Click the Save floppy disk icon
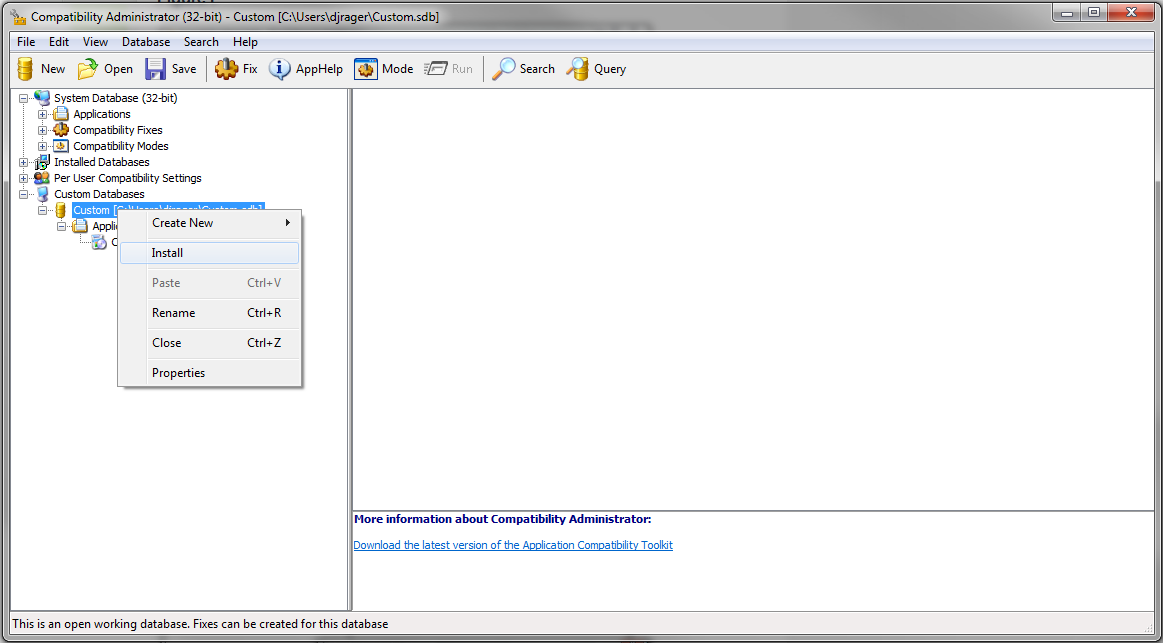This screenshot has width=1163, height=643. click(155, 69)
